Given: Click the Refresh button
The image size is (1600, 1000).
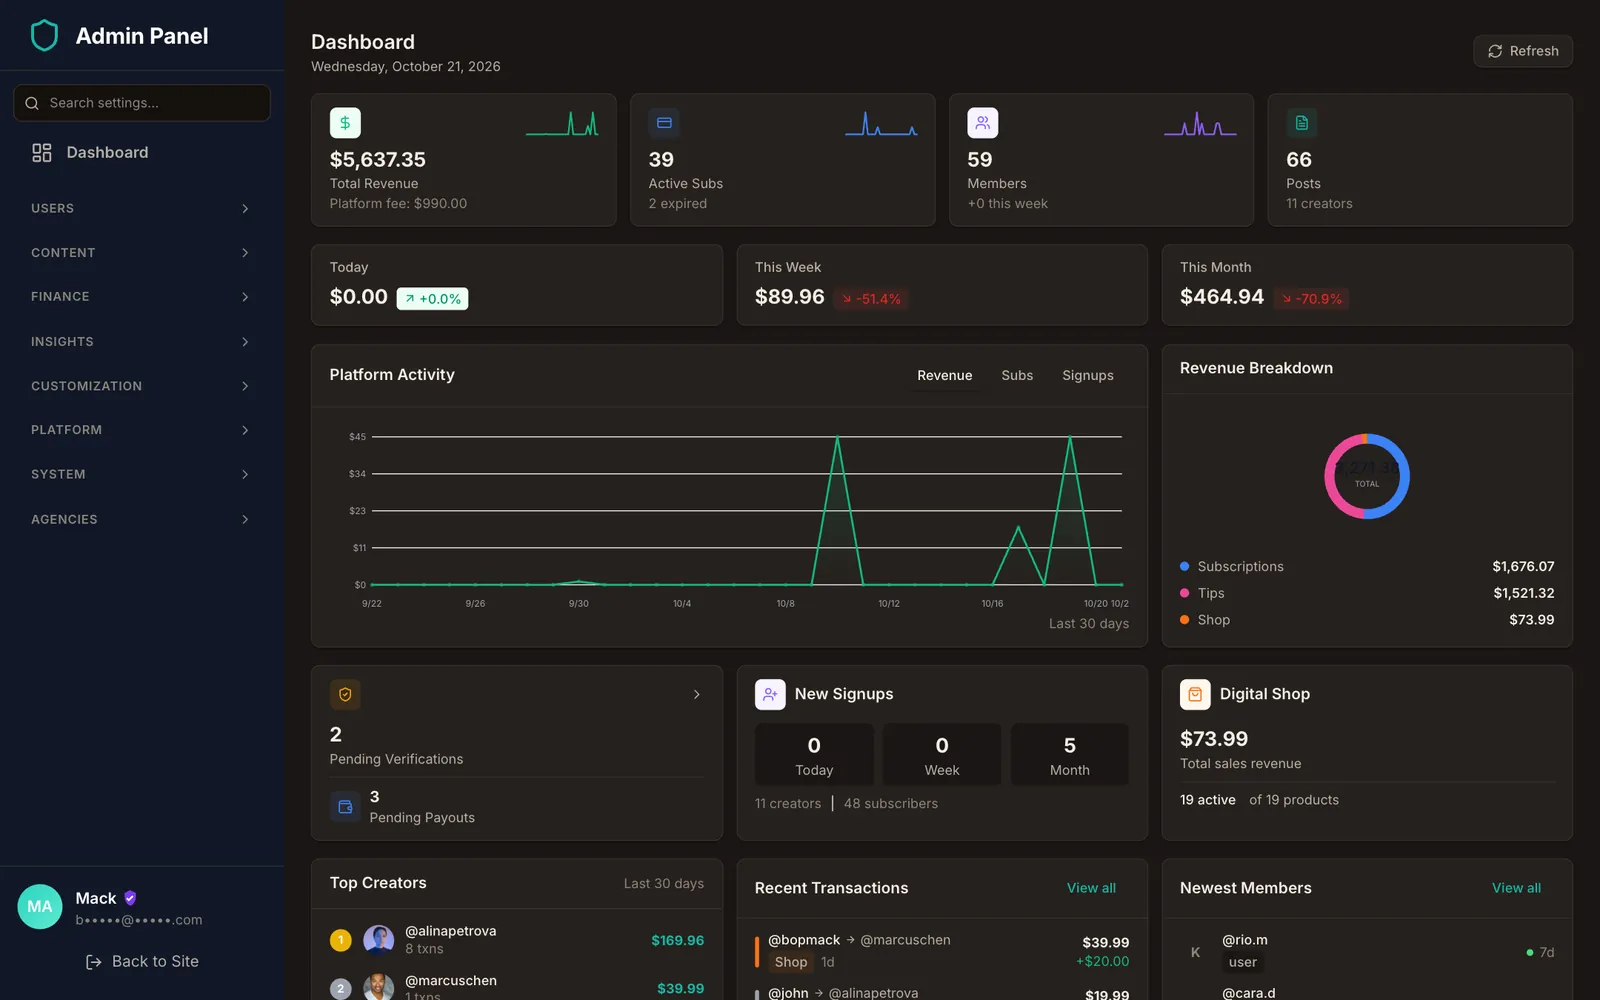Looking at the screenshot, I should (x=1523, y=51).
